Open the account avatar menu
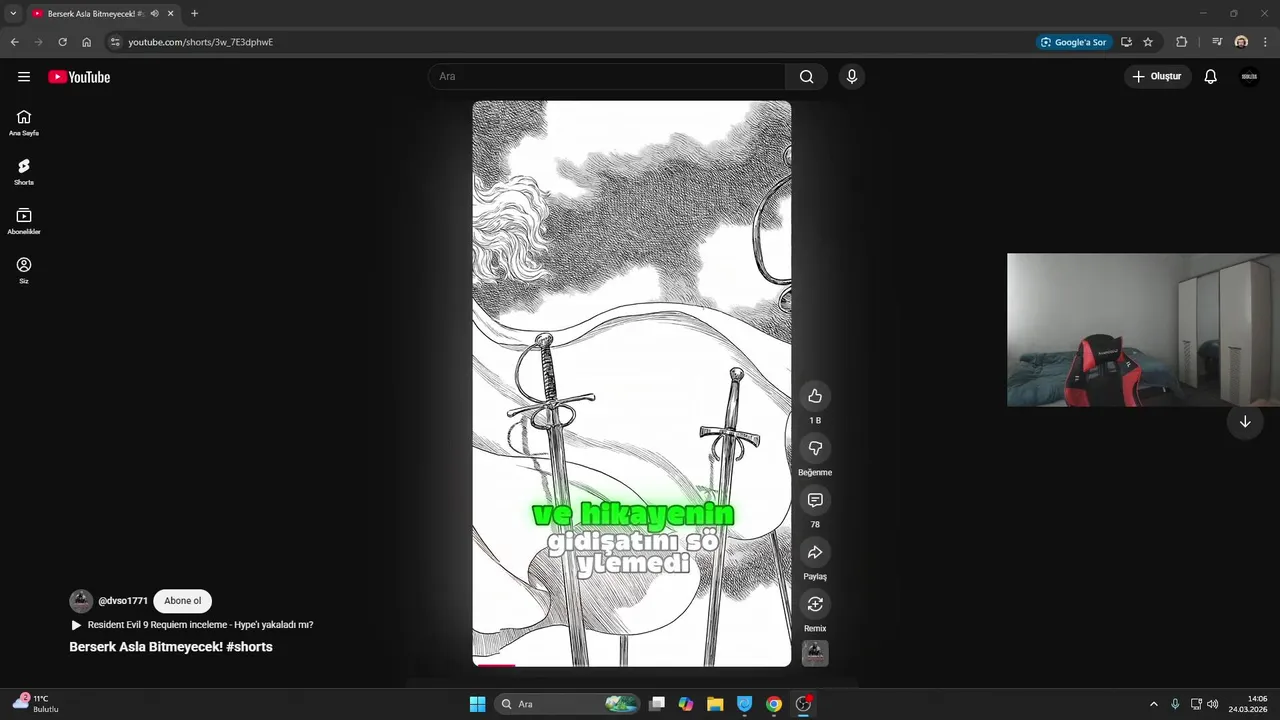1280x720 pixels. [1249, 77]
